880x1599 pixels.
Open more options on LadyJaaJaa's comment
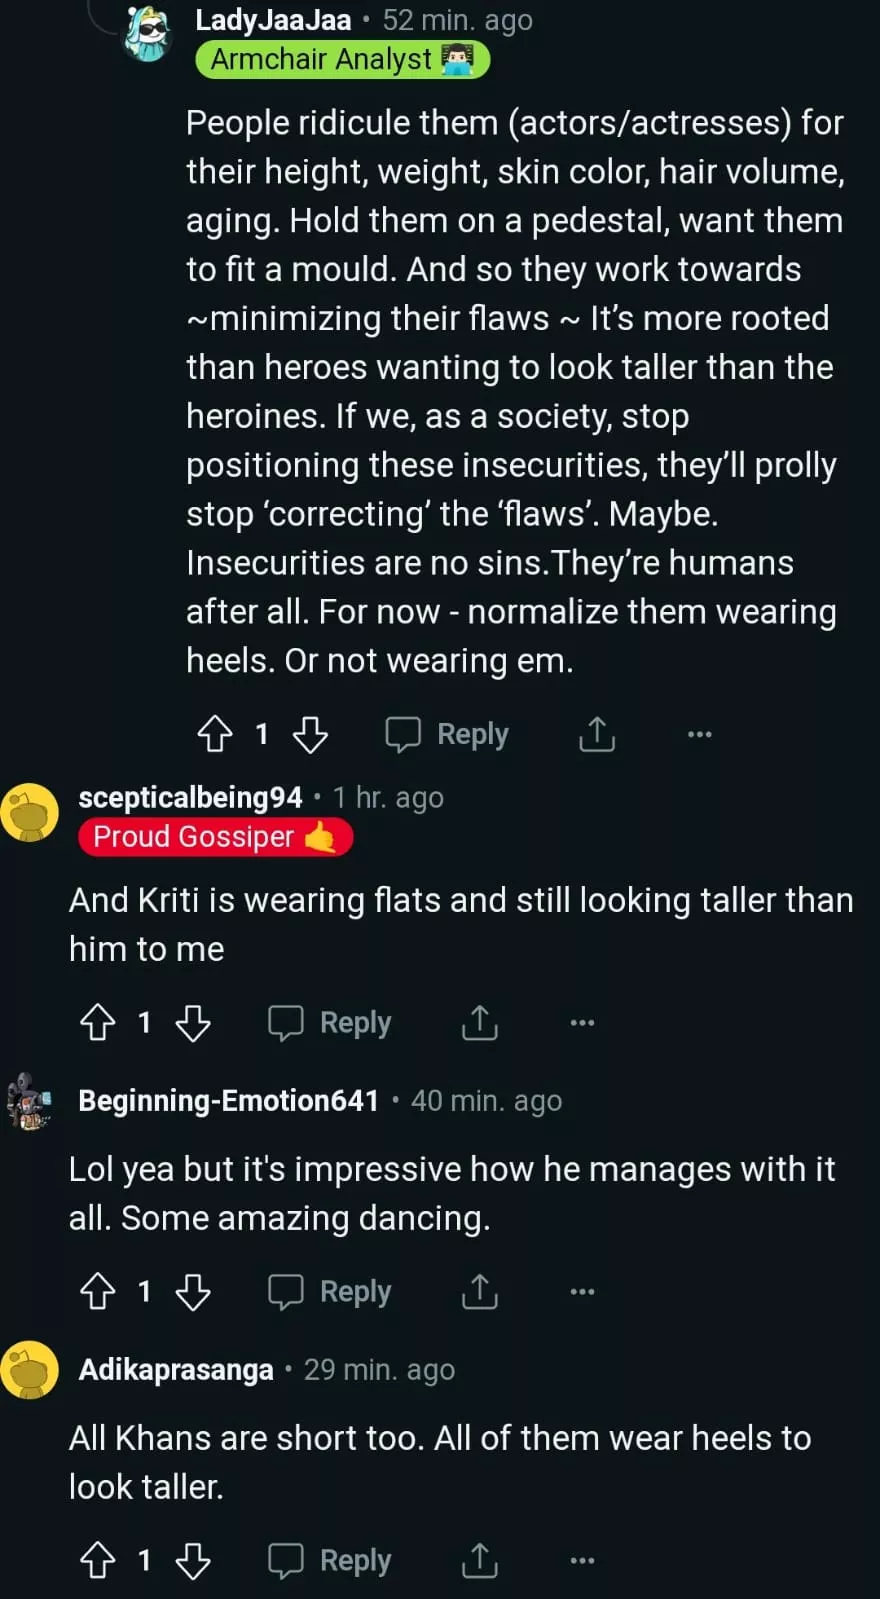[x=700, y=734]
